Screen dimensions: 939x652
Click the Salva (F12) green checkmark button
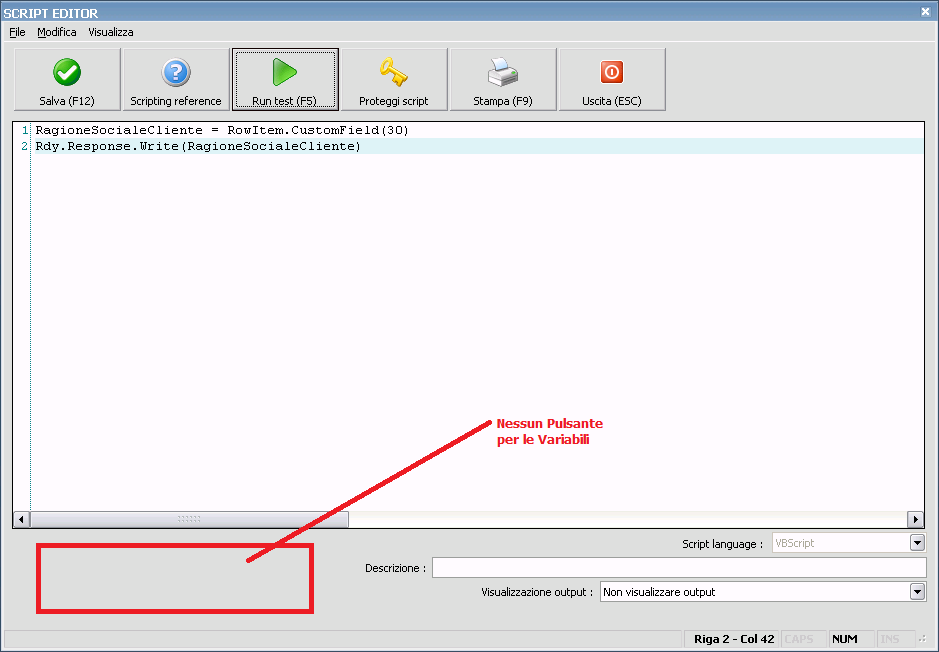point(67,80)
